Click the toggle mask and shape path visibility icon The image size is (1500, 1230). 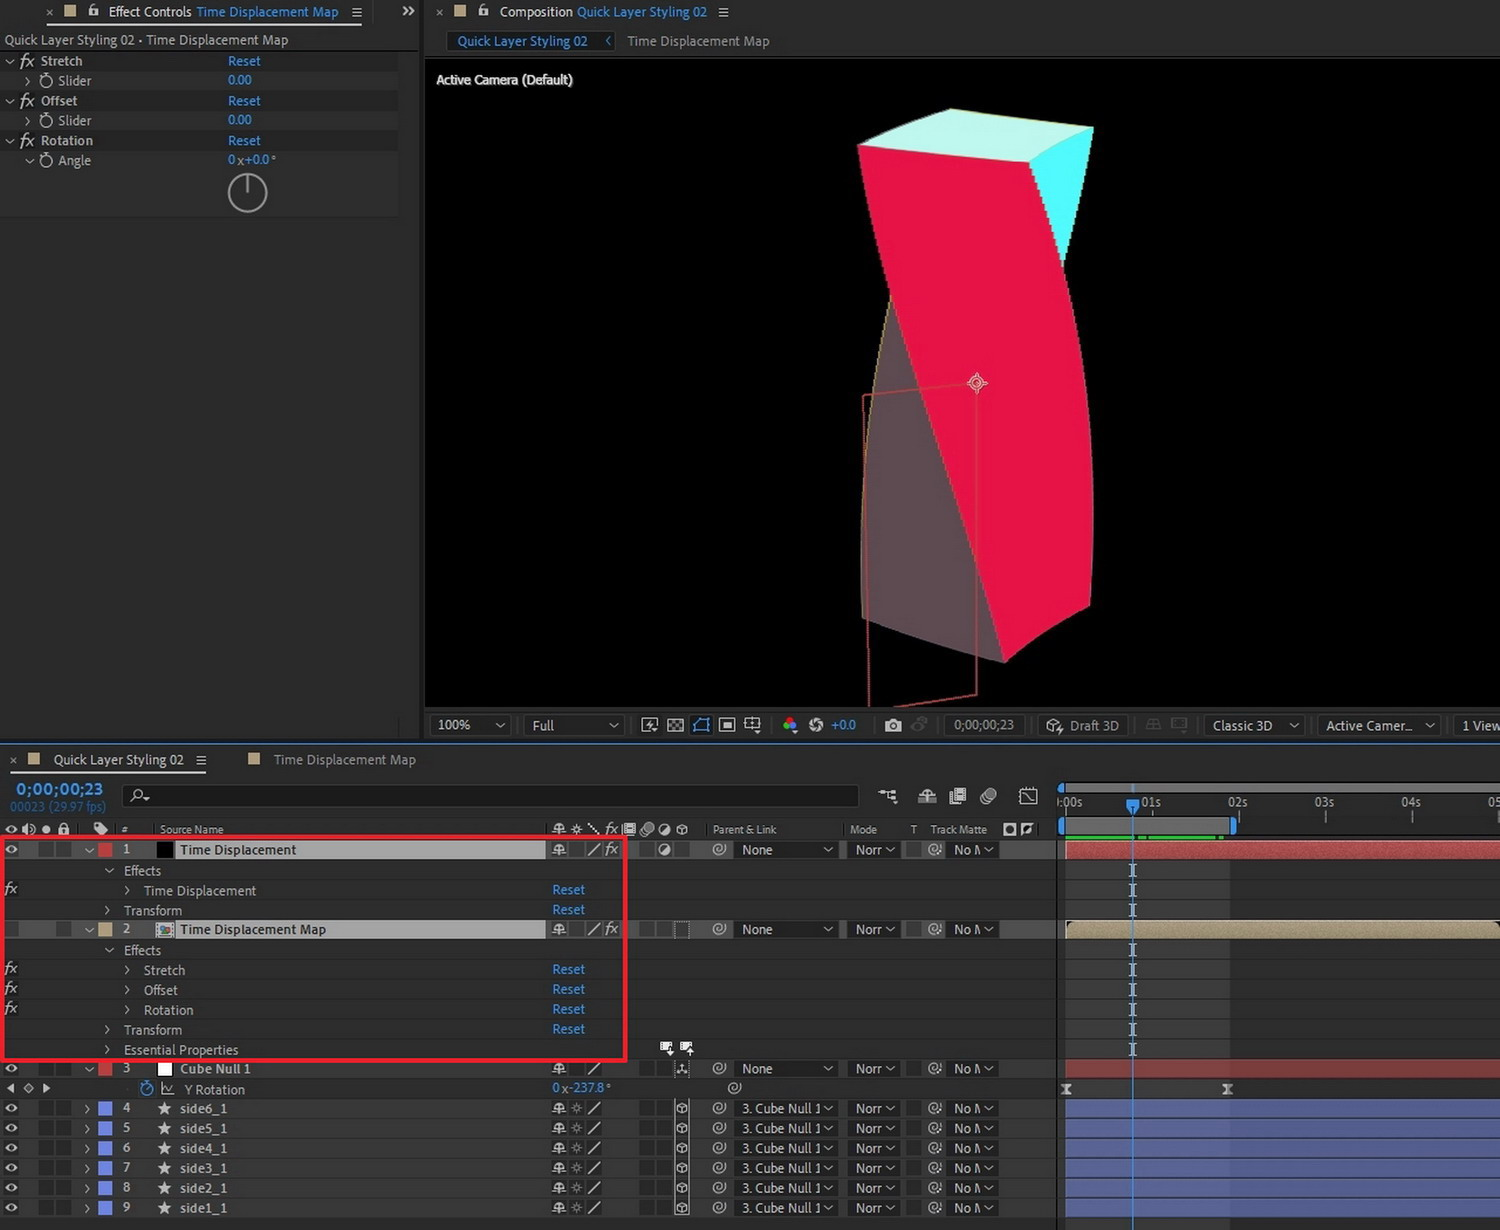pos(701,725)
